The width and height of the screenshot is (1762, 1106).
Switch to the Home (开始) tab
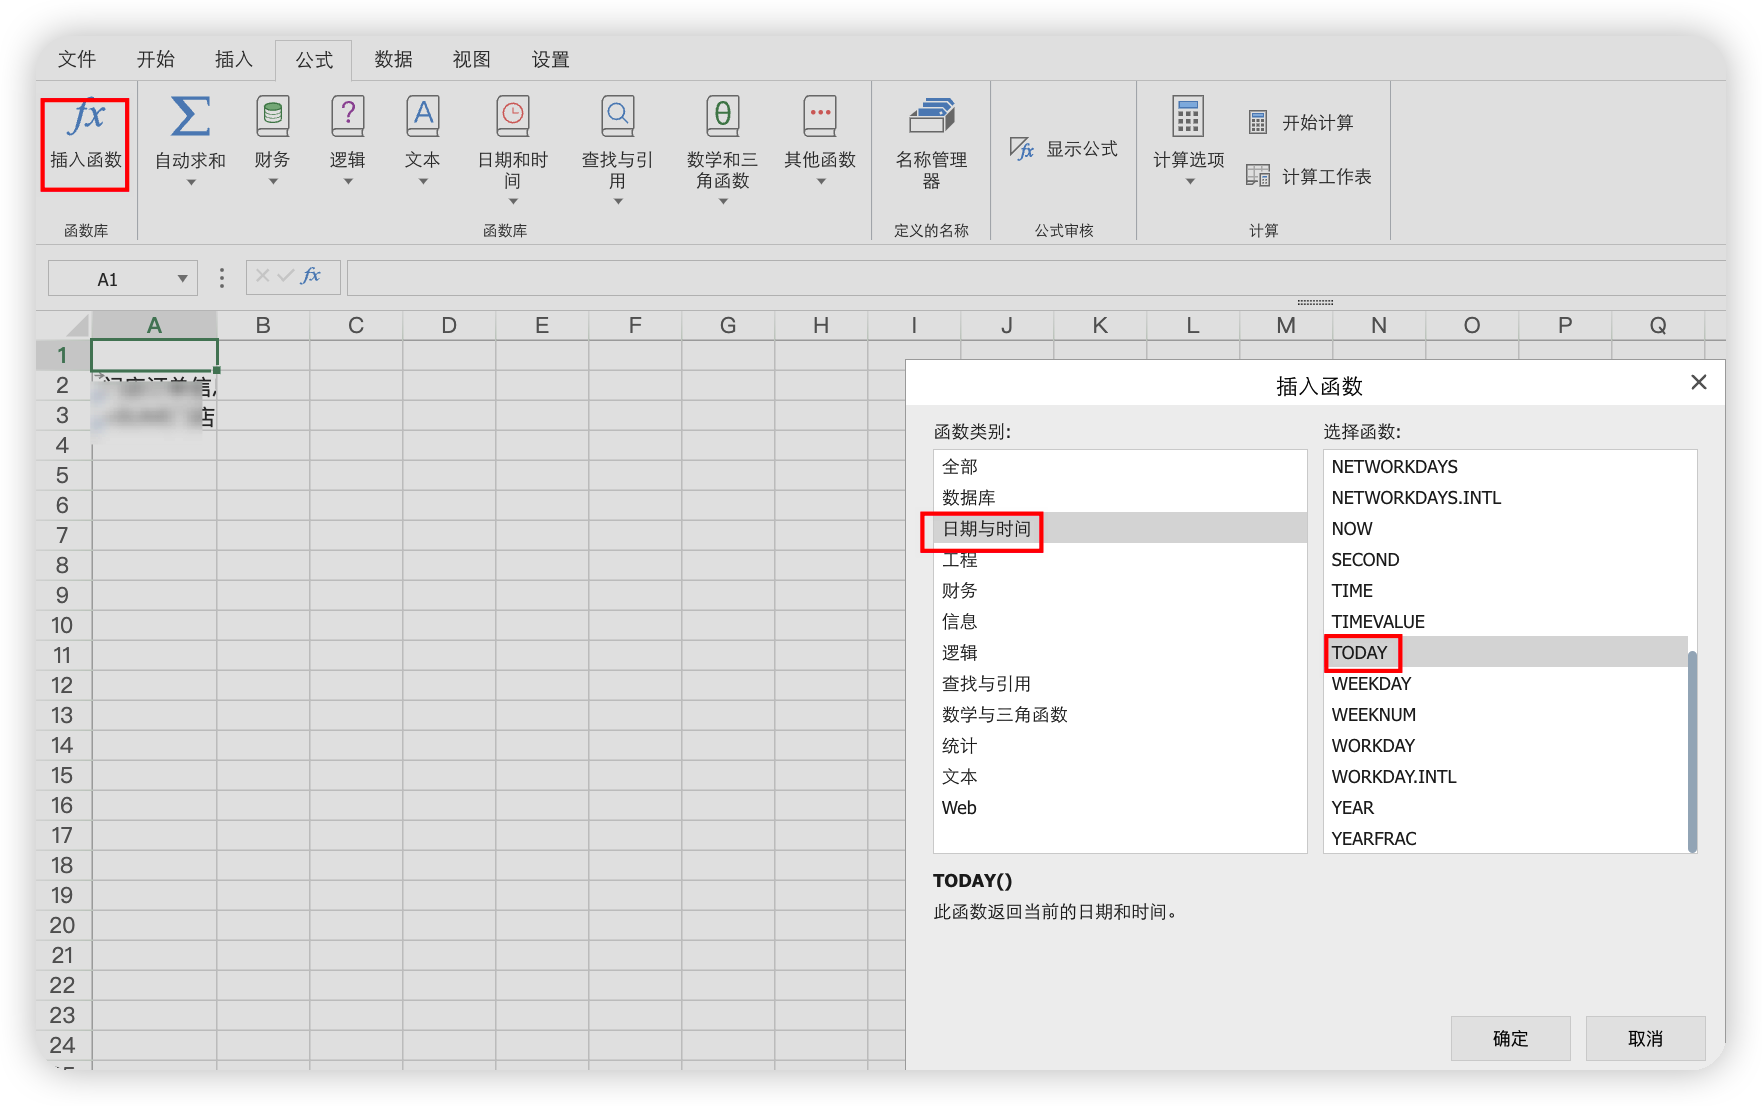155,59
